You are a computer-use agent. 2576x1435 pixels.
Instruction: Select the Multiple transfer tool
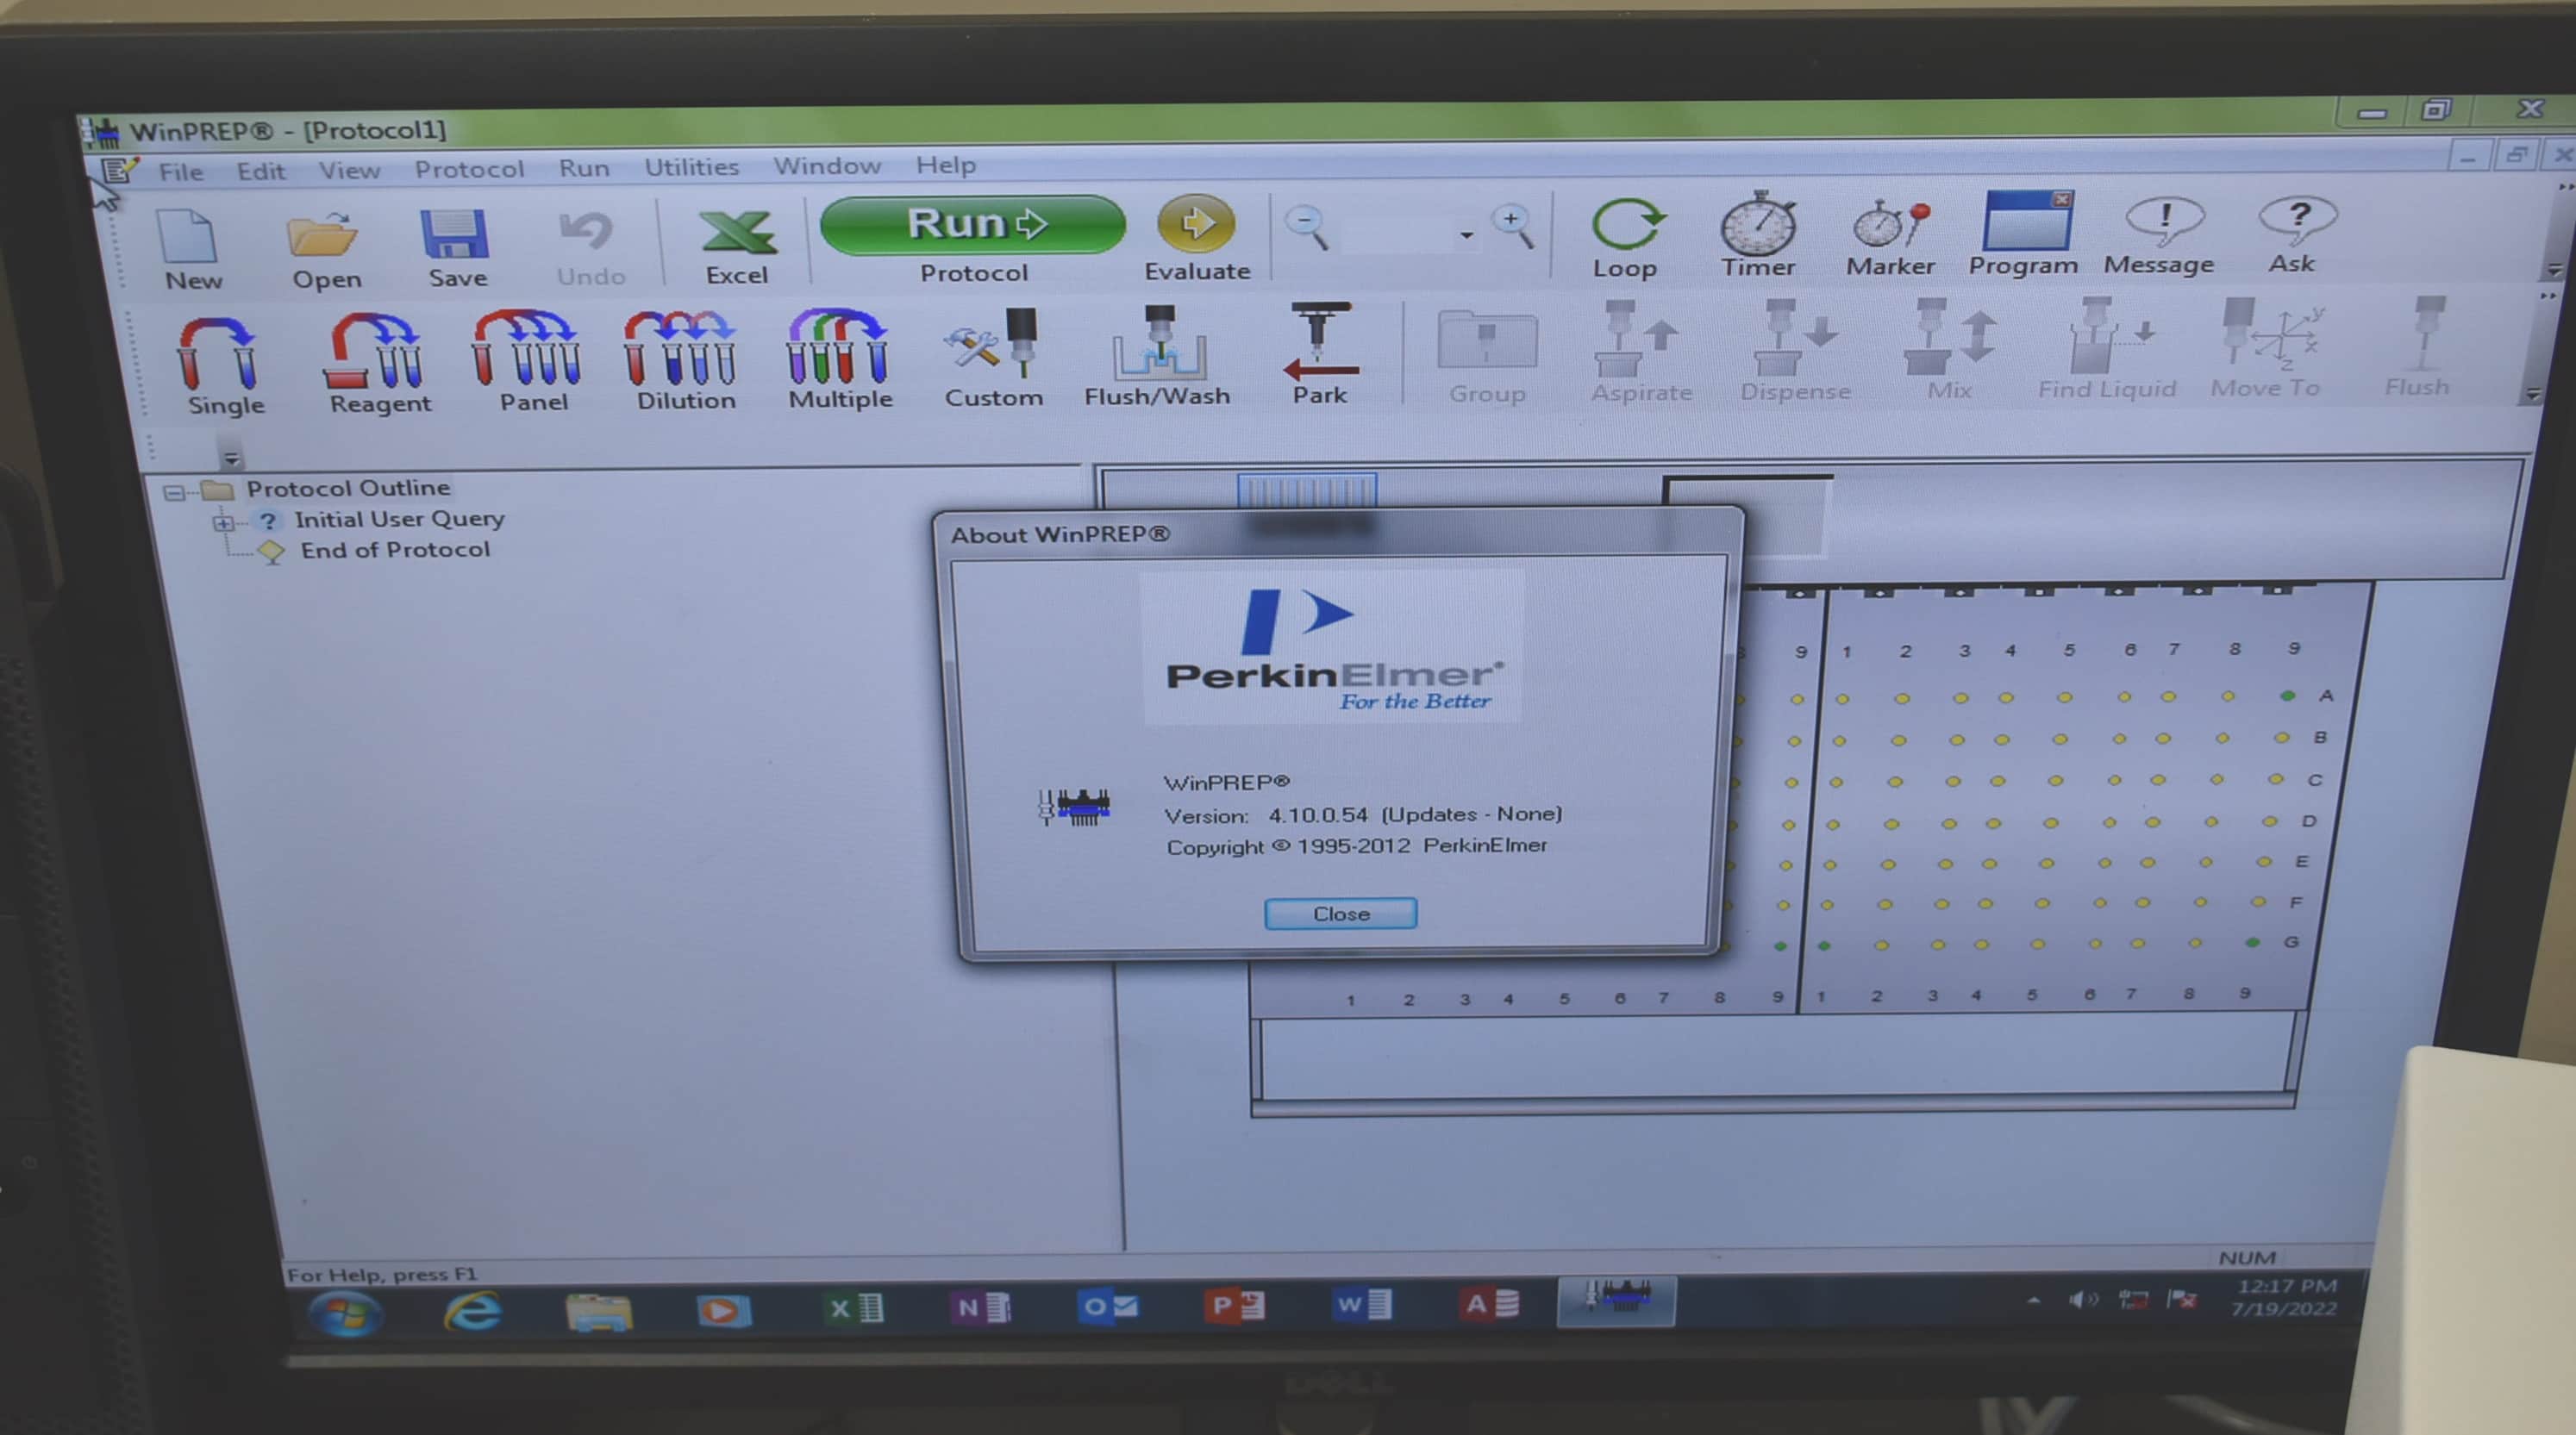[x=838, y=359]
